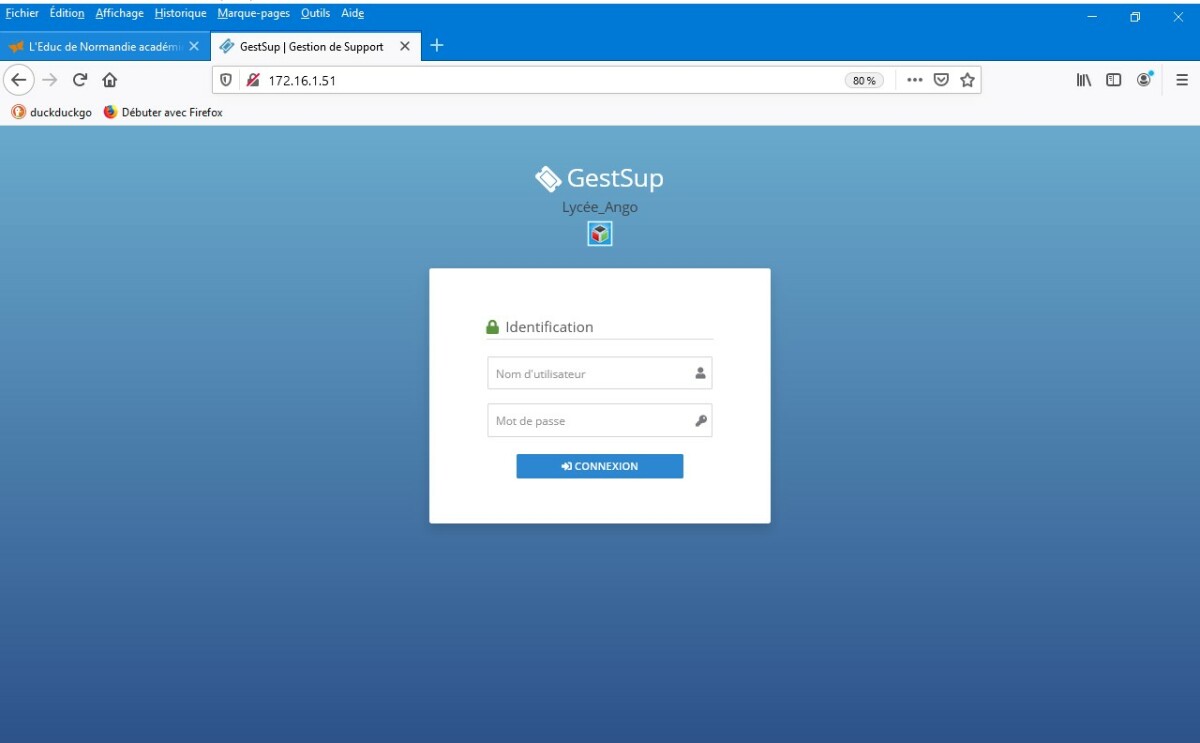Bookmark this page with the star
1200x743 pixels.
click(x=967, y=80)
